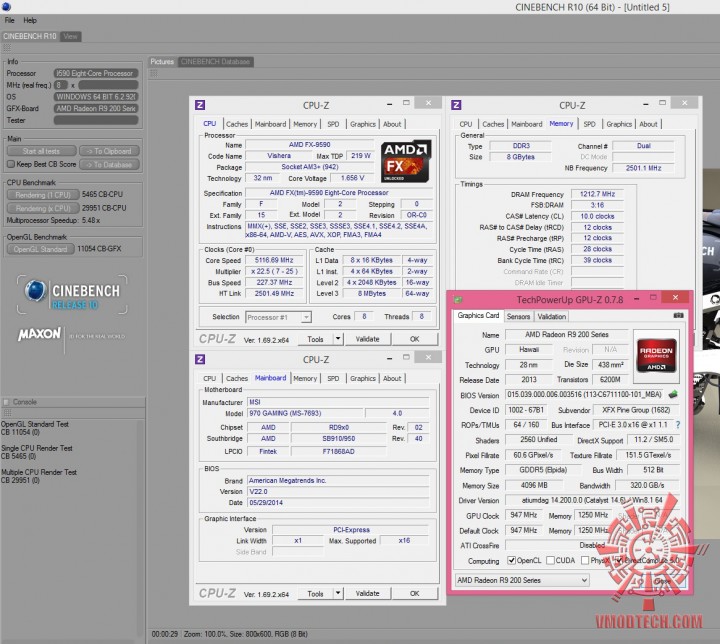Click the Core Speed 5116.69 MHz value
Image resolution: width=720 pixels, height=644 pixels.
coord(274,260)
